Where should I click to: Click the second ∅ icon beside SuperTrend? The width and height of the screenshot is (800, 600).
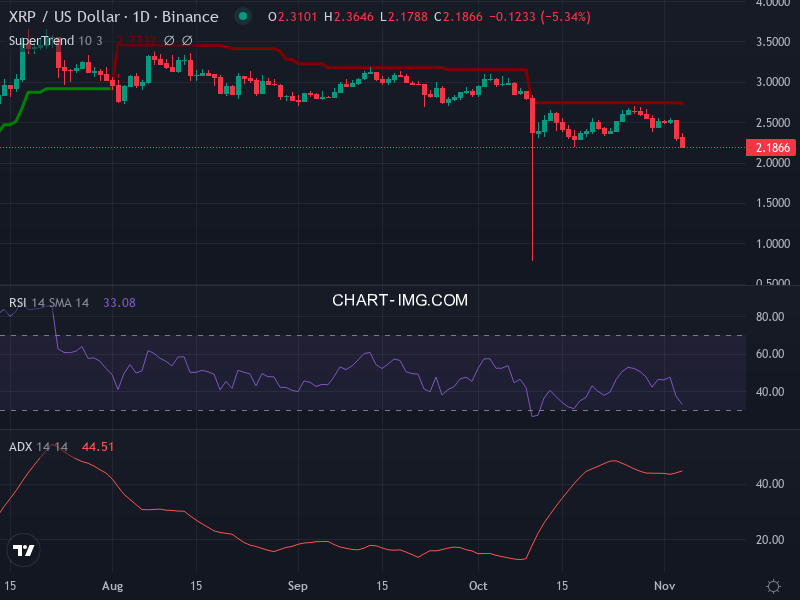point(187,42)
